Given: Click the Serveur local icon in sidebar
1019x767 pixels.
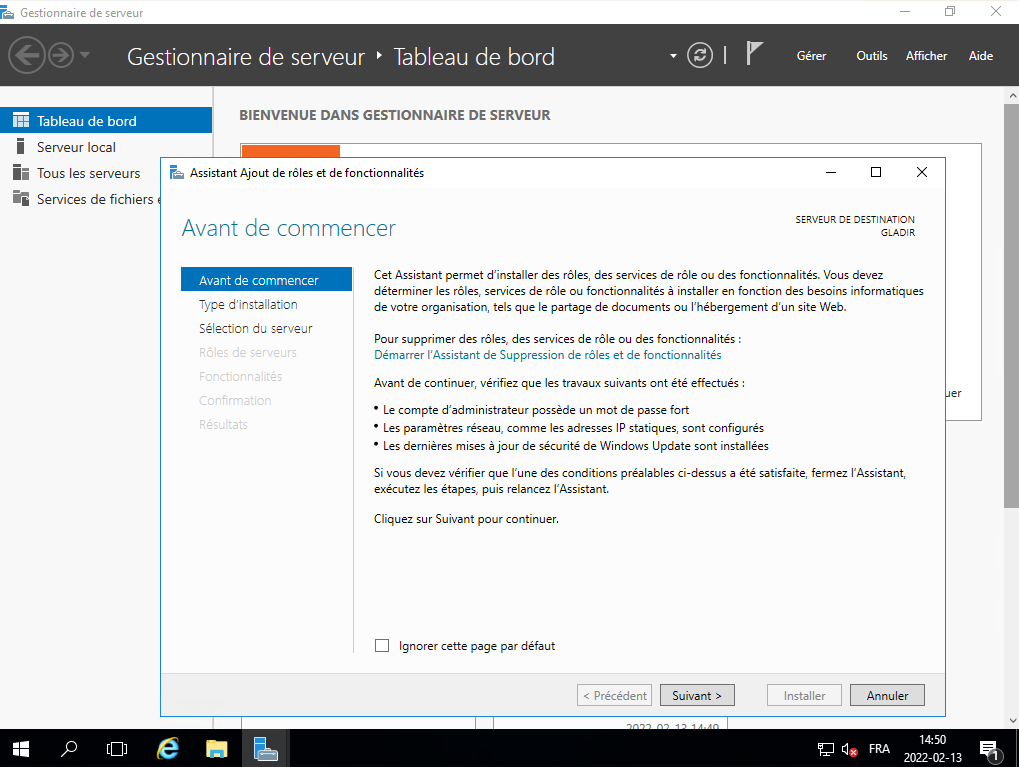Looking at the screenshot, I should [21, 146].
